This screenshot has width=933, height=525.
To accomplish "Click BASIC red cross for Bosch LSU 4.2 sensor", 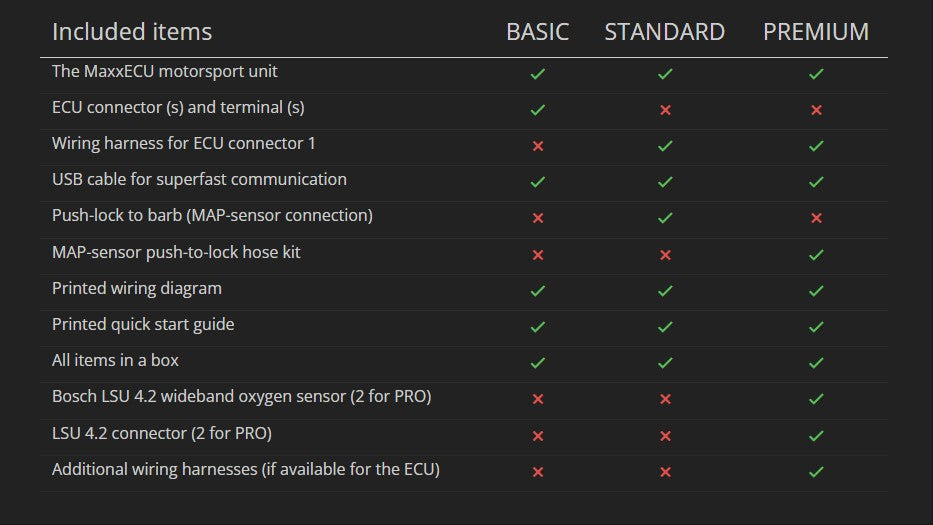I will click(x=538, y=399).
